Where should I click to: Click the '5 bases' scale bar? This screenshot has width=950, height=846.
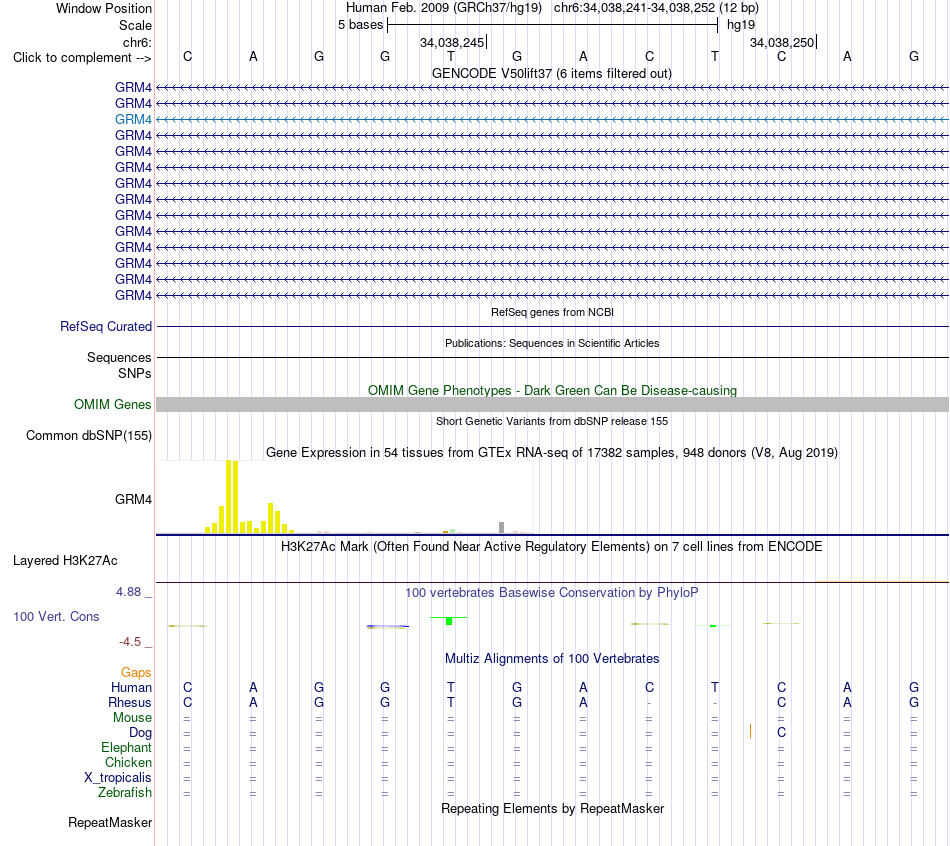point(553,25)
